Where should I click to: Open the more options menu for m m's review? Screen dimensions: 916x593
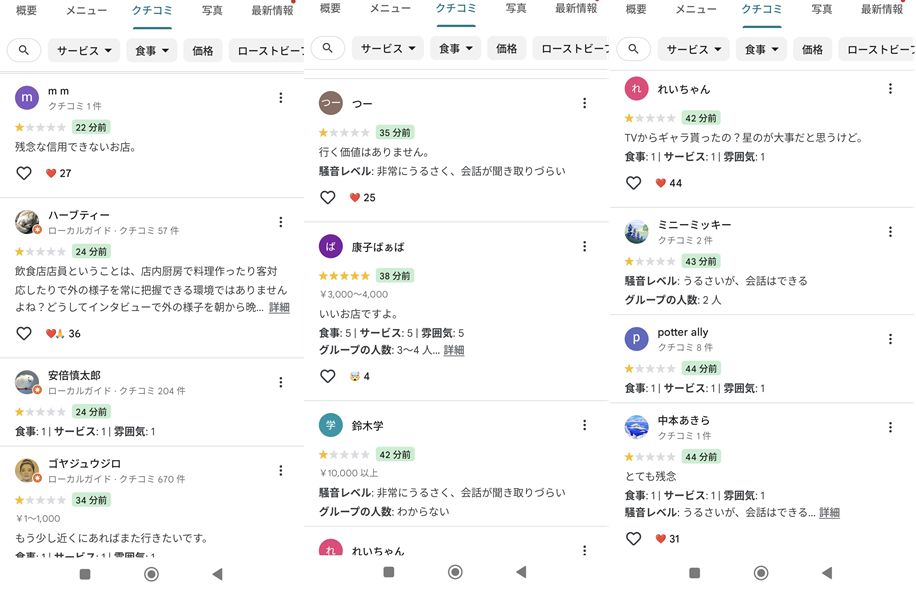[x=281, y=98]
